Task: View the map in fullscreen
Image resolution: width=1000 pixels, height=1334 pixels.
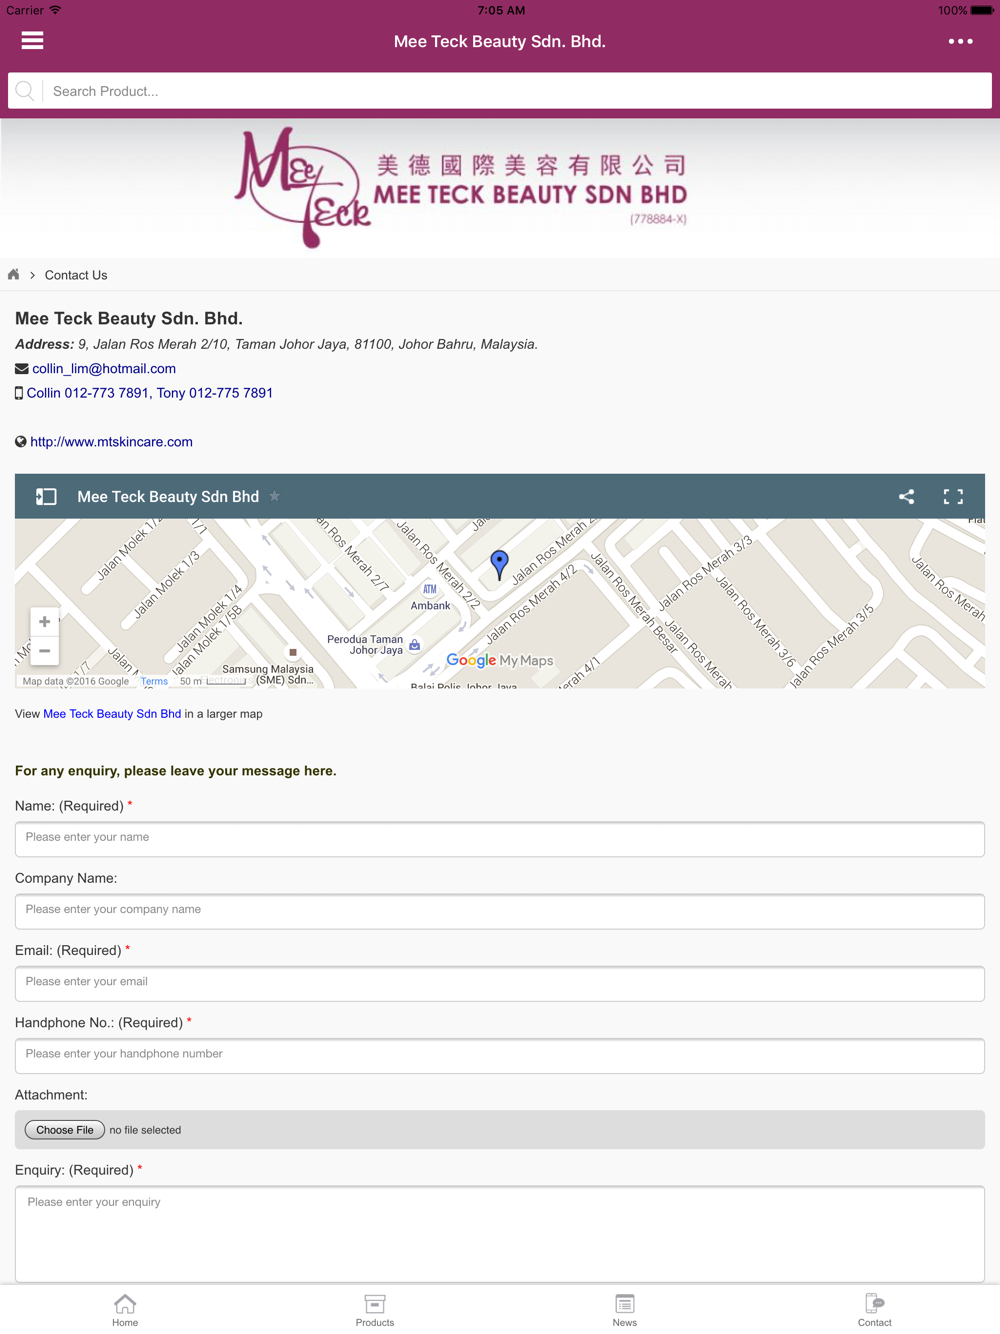Action: pyautogui.click(x=953, y=497)
